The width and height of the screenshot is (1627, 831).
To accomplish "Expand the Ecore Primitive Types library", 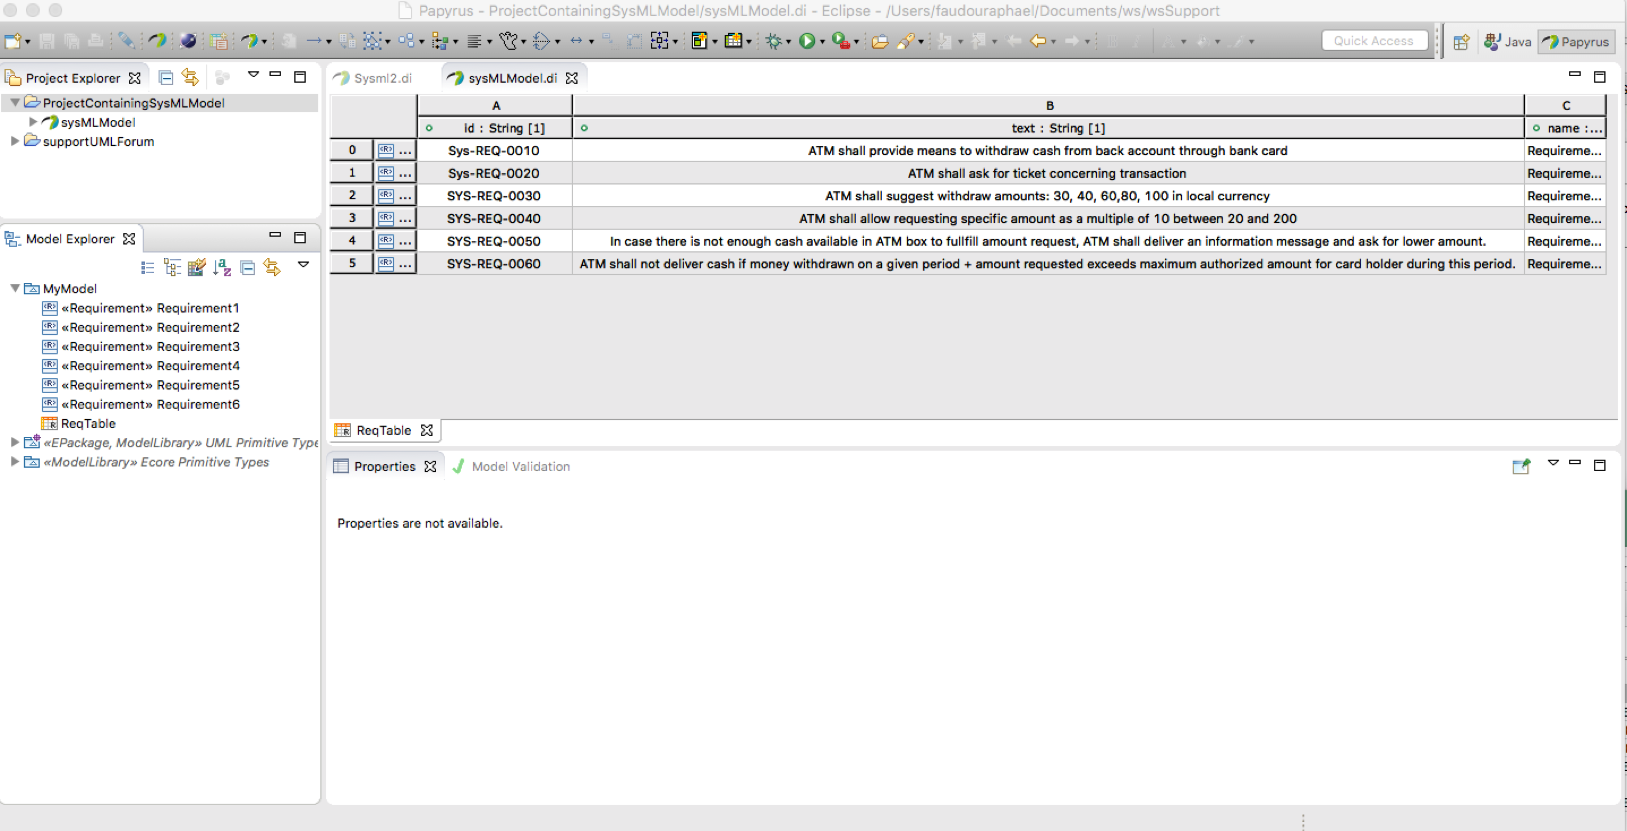I will (15, 461).
